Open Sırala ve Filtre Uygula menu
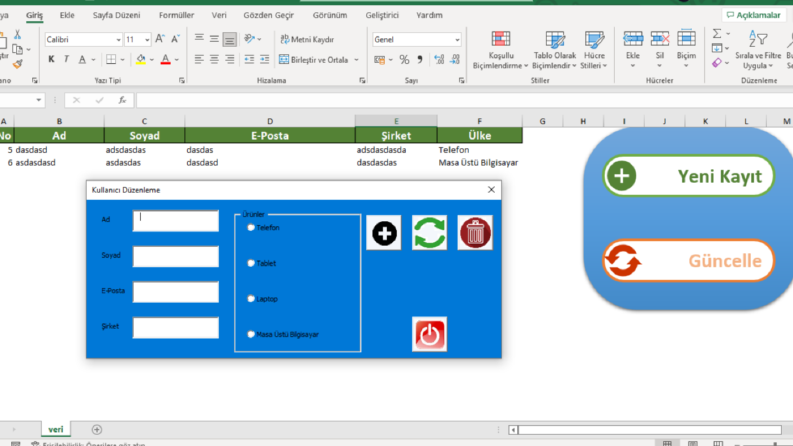The height and width of the screenshot is (446, 793). tap(758, 50)
